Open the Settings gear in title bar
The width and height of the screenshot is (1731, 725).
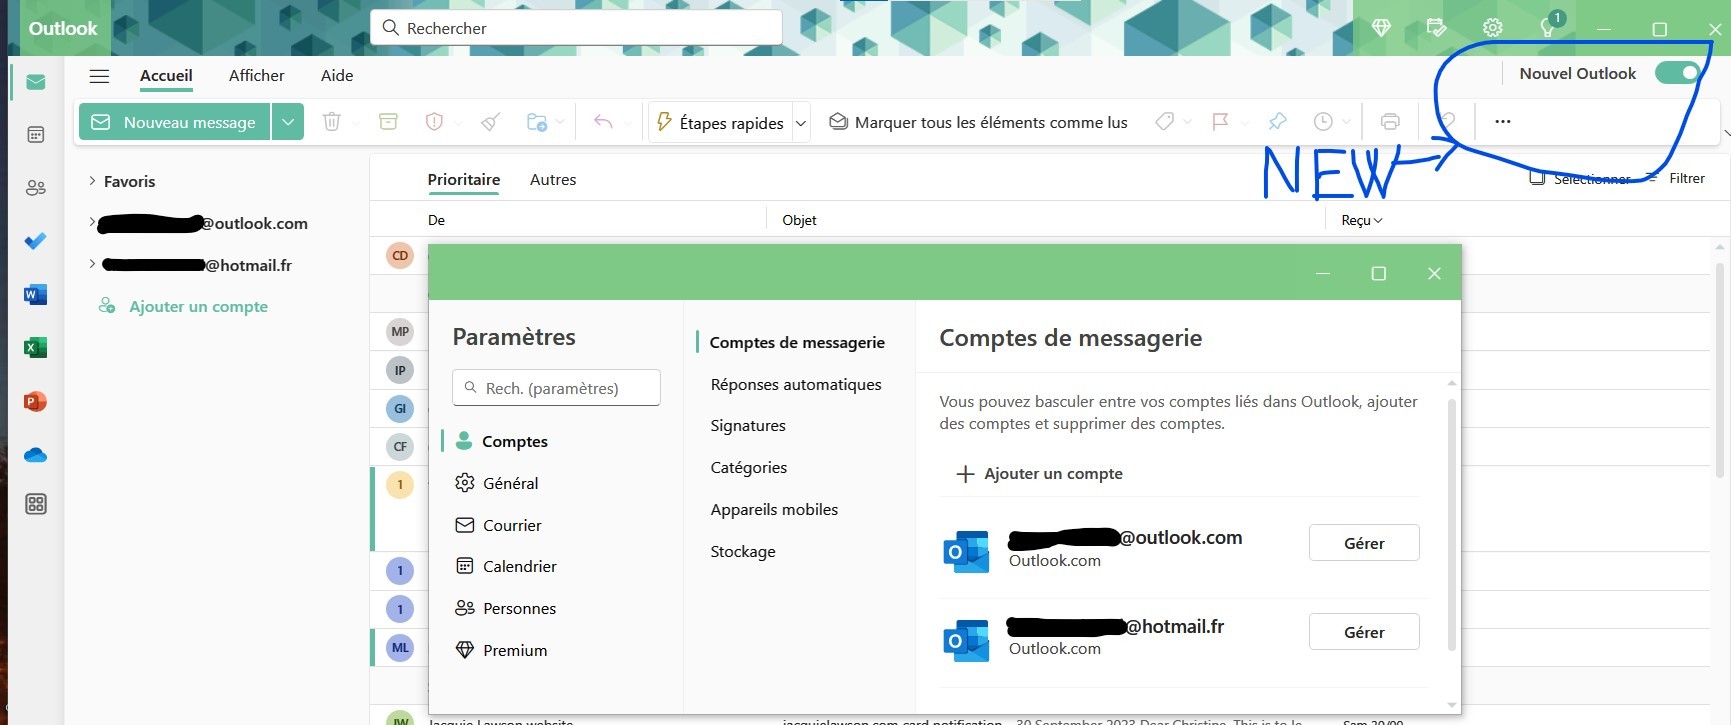click(x=1493, y=28)
